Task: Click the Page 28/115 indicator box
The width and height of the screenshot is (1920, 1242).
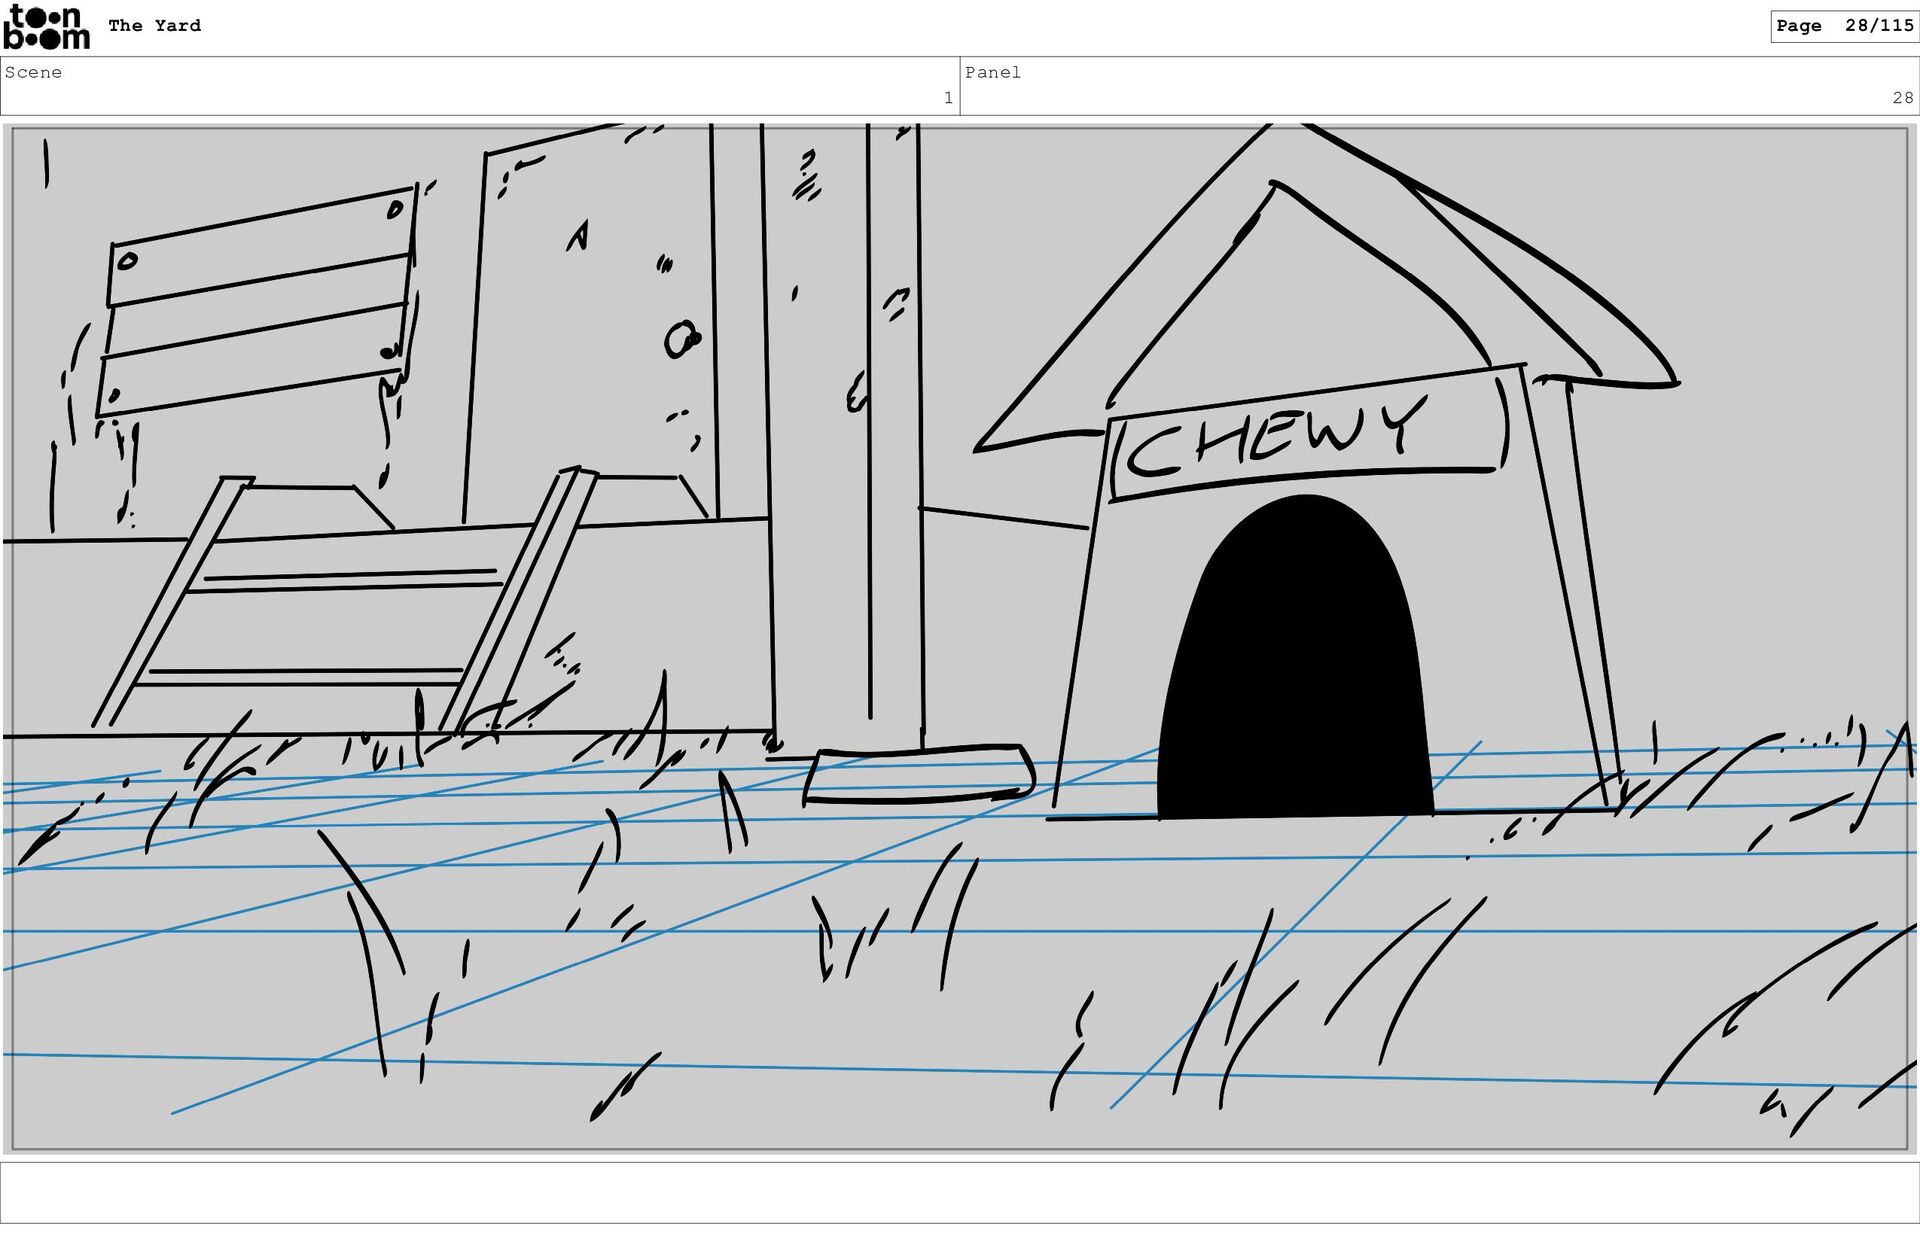Action: coord(1843,26)
